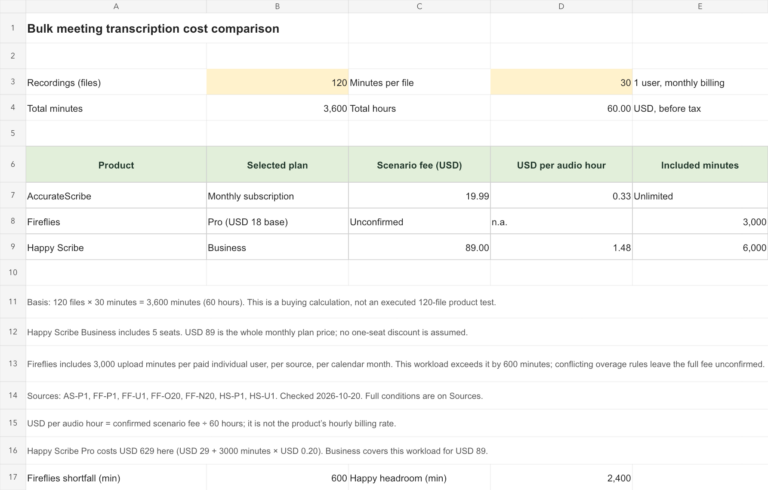Click the 'Sources: AS-P1, FF-P1' note
The height and width of the screenshot is (490, 768).
click(255, 396)
